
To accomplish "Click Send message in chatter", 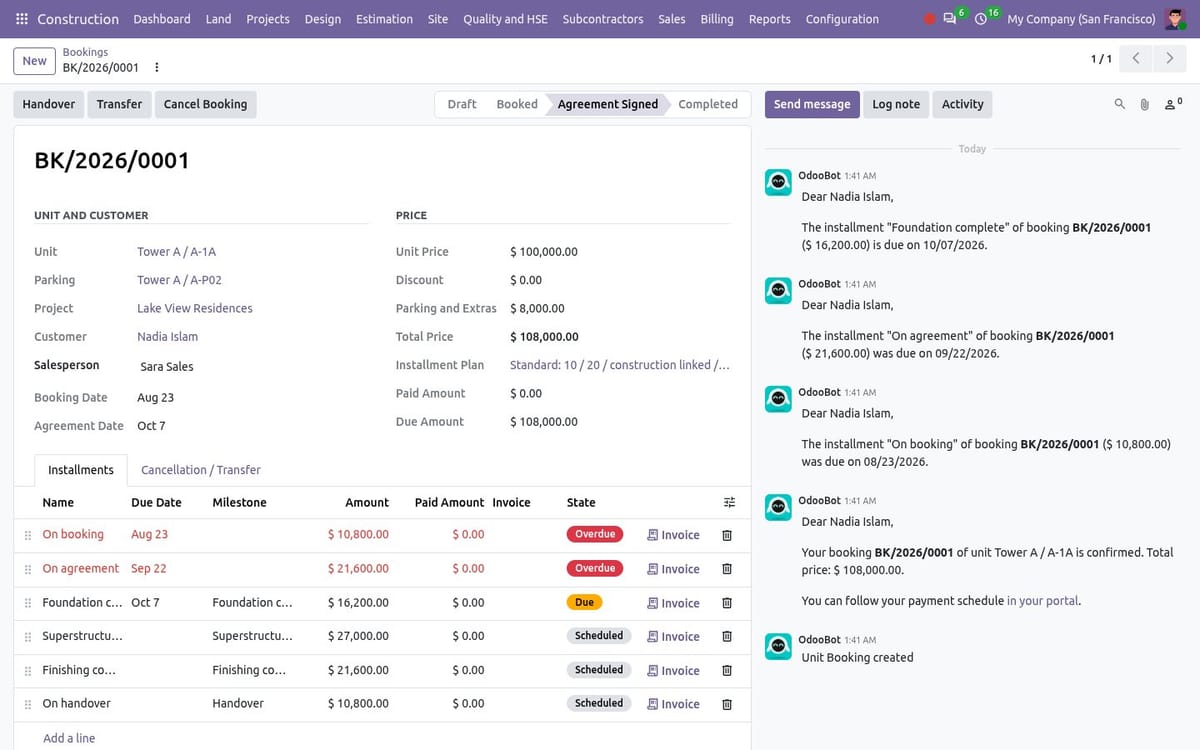I will (812, 104).
